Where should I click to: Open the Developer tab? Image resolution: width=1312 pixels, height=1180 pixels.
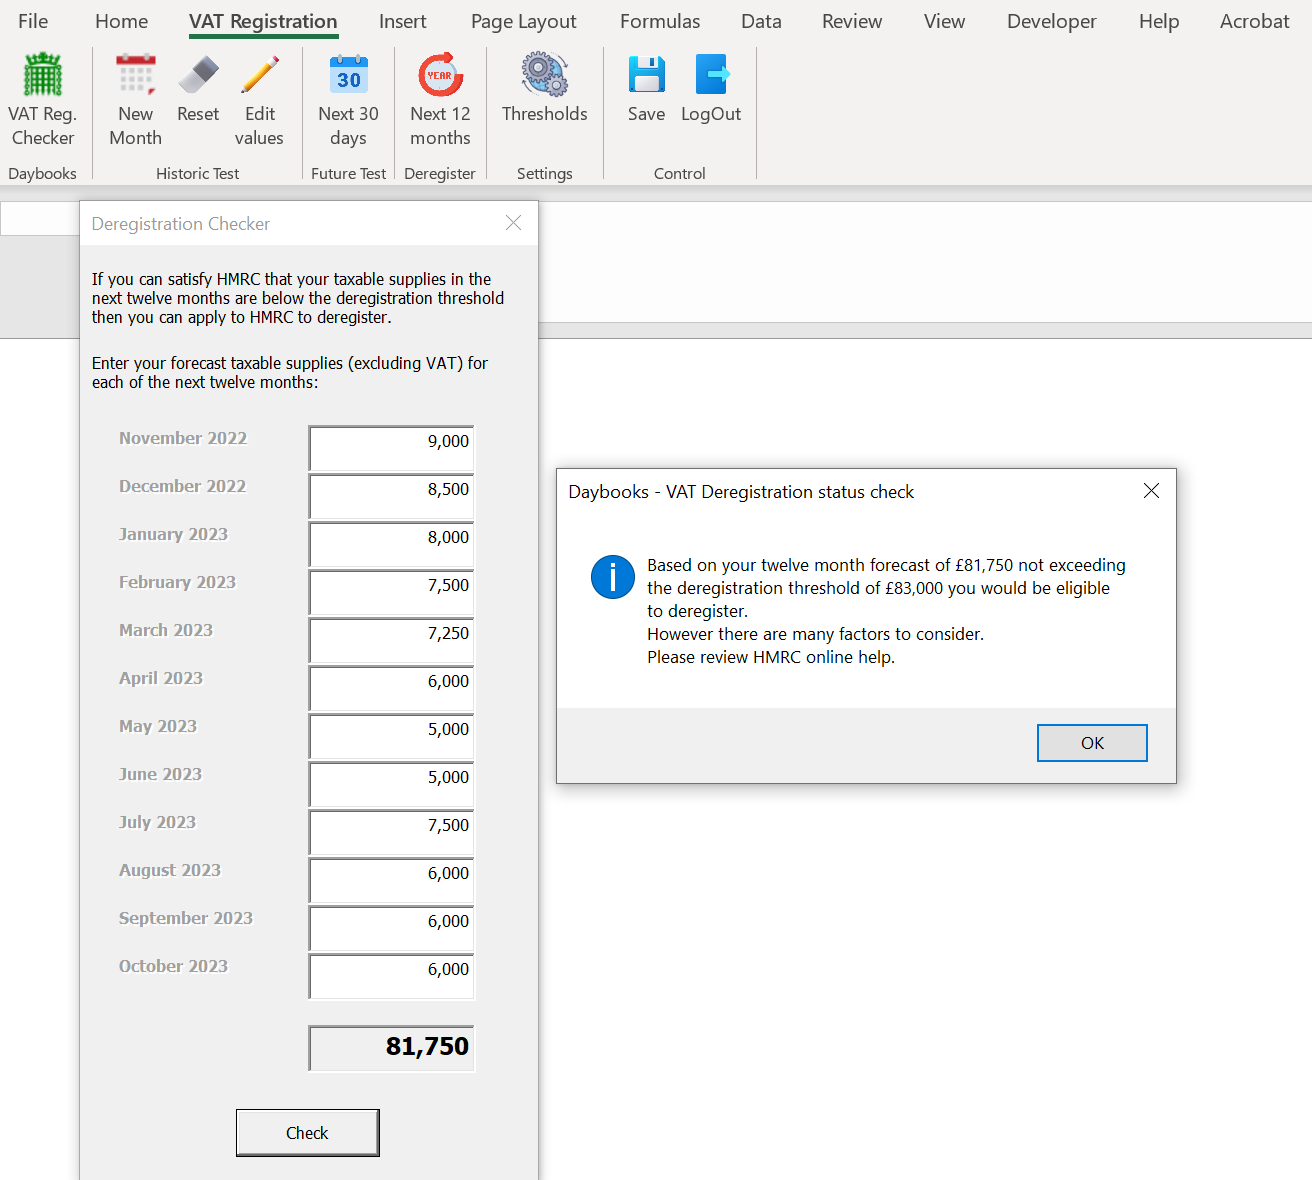[1052, 21]
